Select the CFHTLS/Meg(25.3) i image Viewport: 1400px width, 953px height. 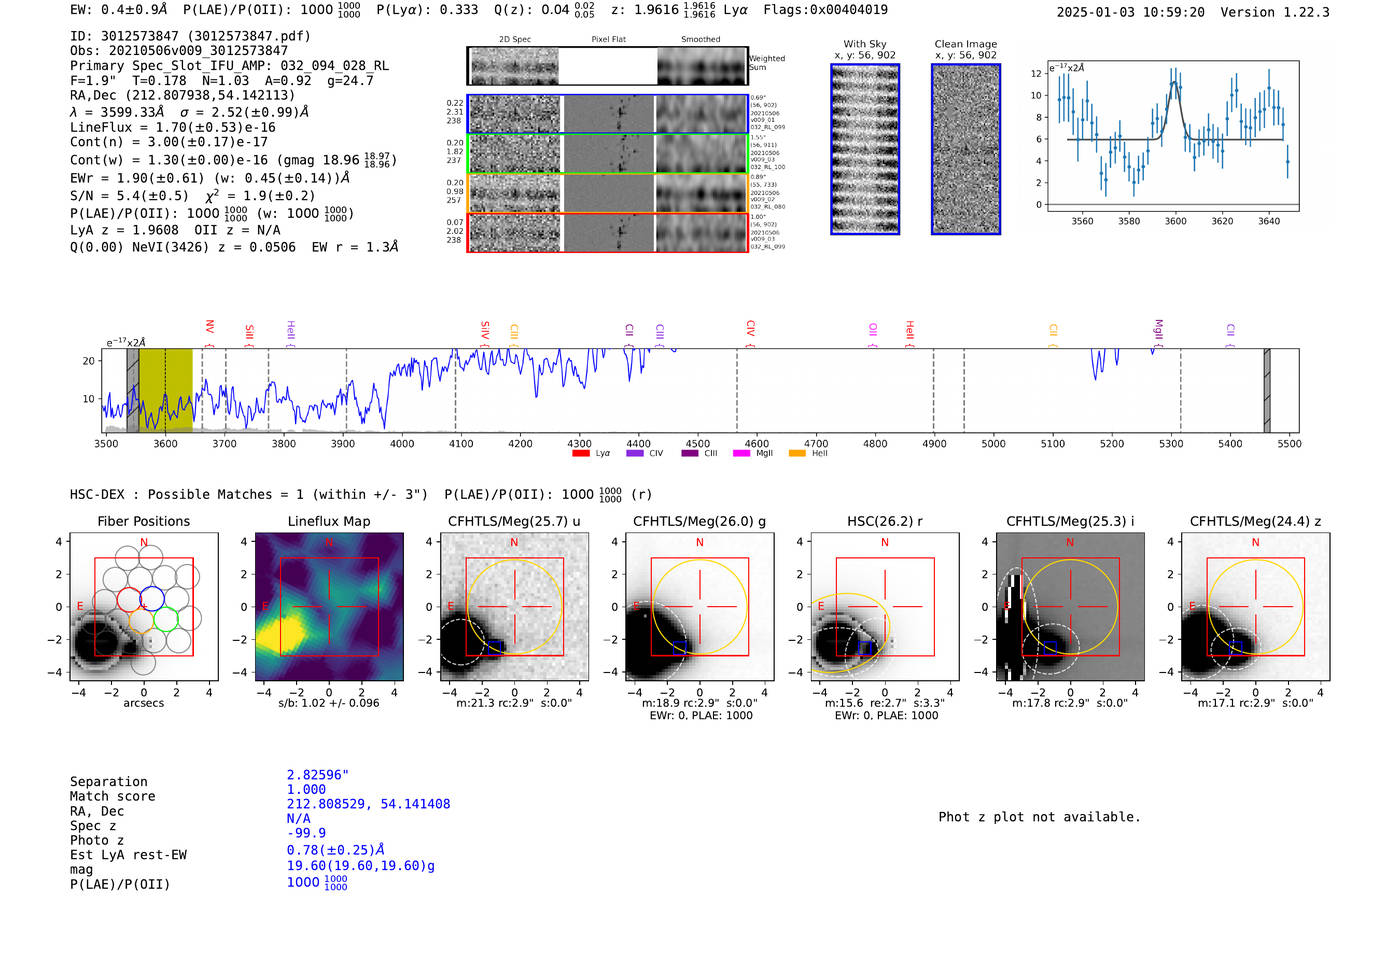[x=1070, y=606]
